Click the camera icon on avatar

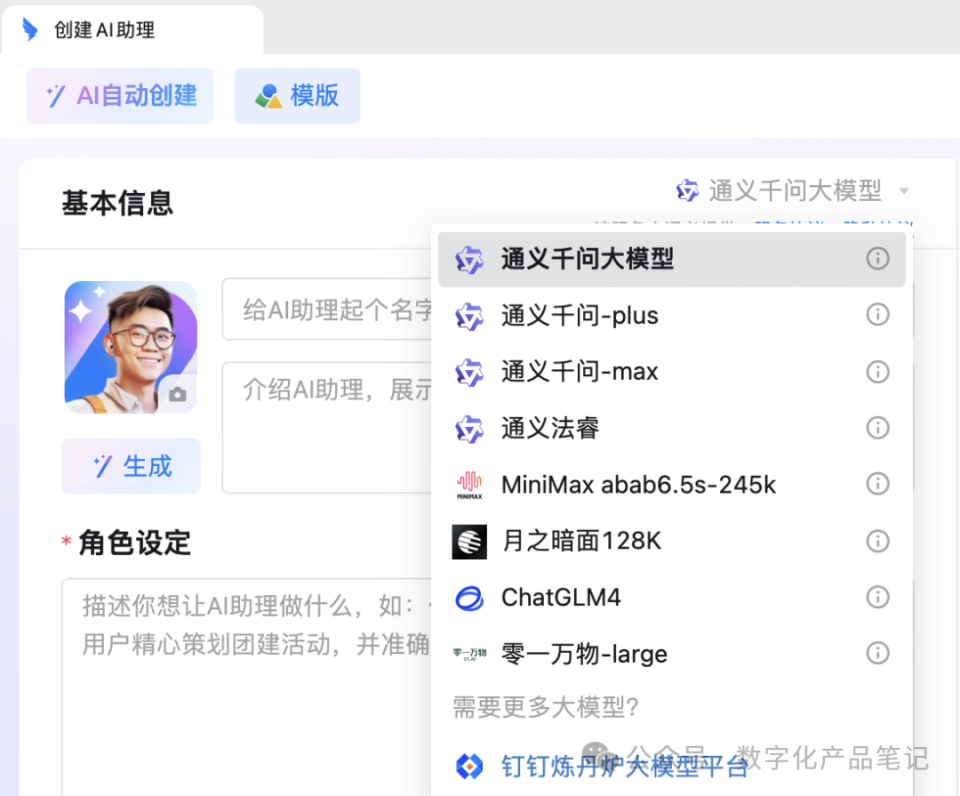tap(178, 394)
